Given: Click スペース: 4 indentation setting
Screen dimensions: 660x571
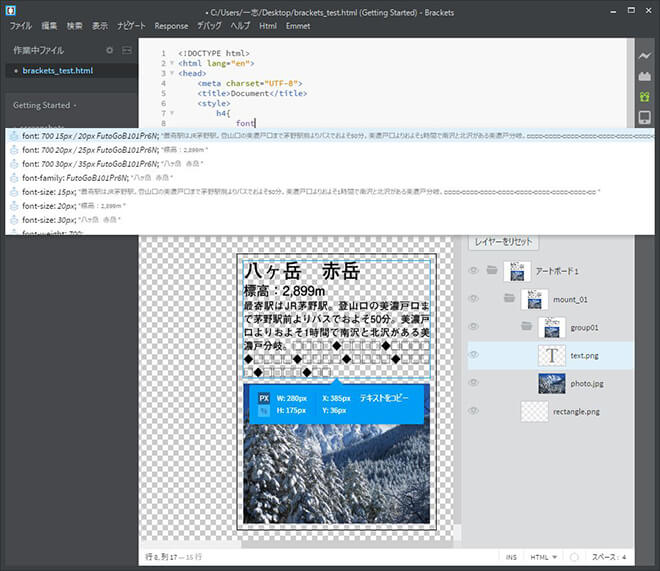Looking at the screenshot, I should coord(609,557).
